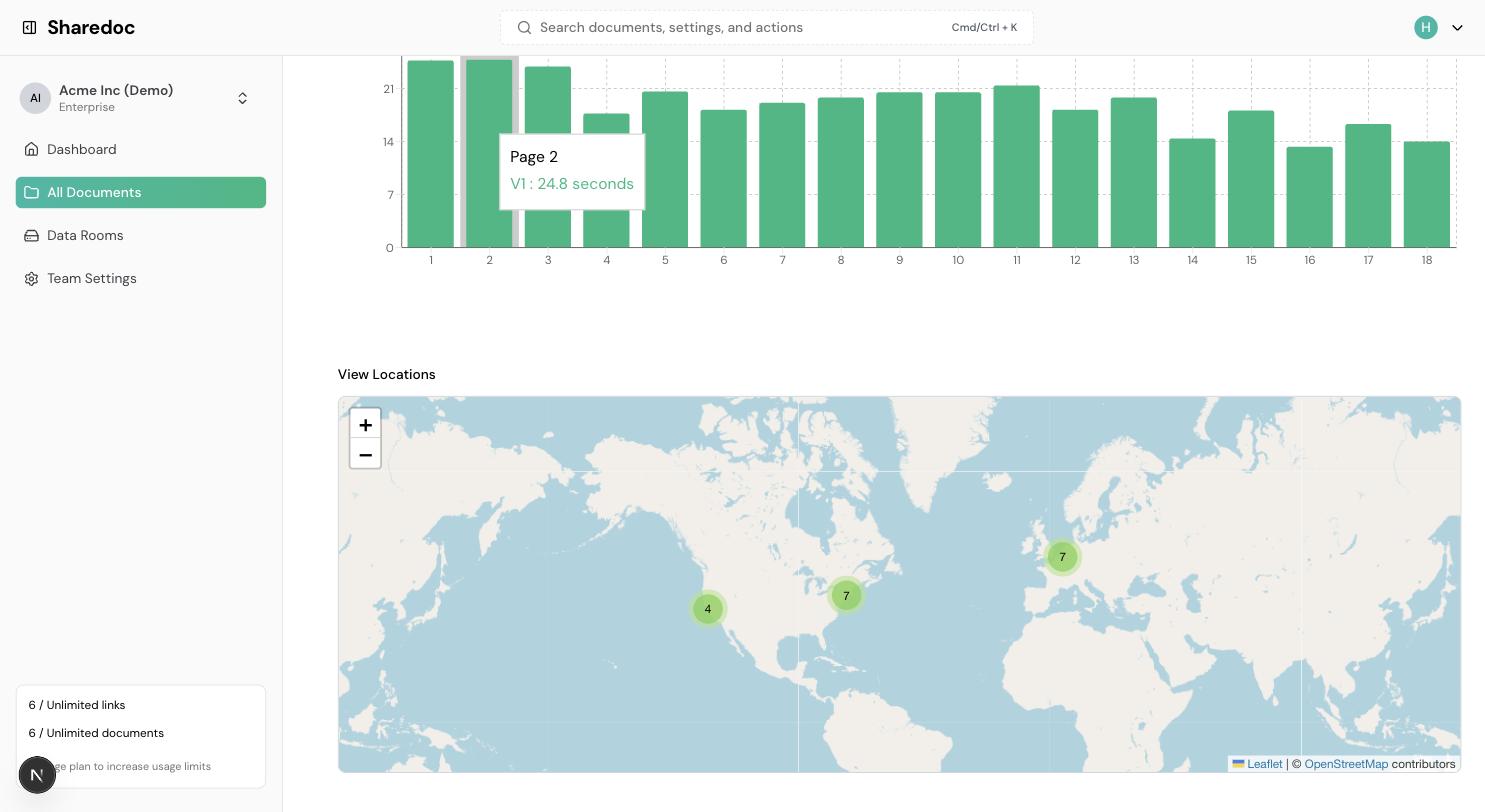Open Team Settings

141,279
